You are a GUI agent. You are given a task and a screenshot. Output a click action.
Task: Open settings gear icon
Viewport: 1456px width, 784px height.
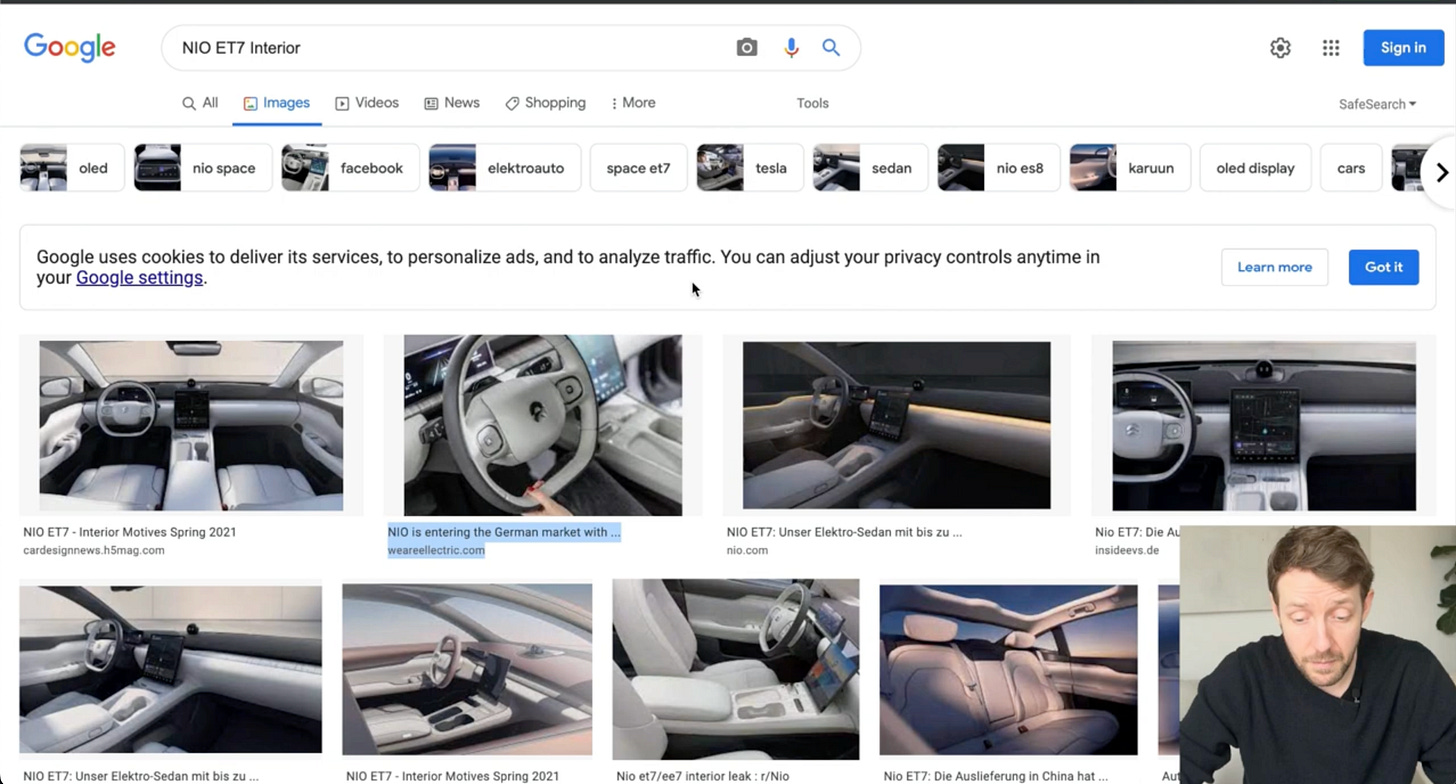tap(1280, 48)
